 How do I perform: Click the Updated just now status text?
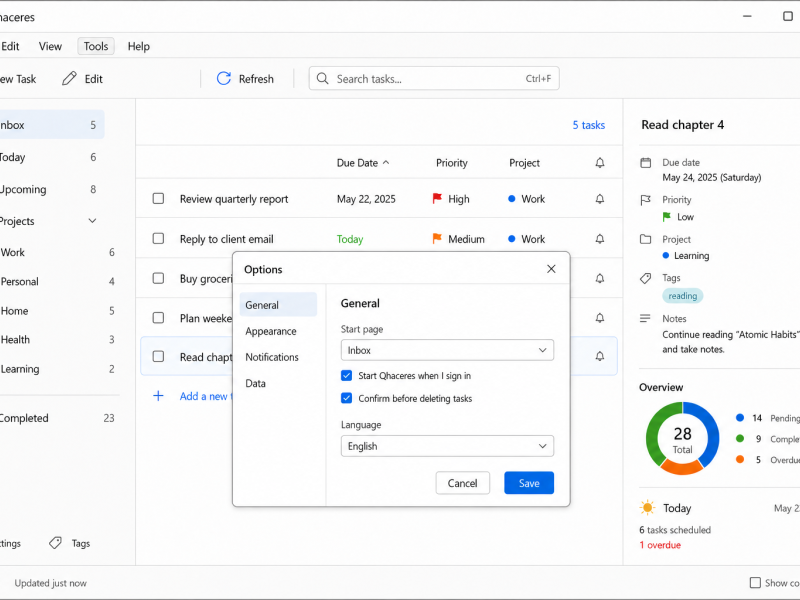(50, 583)
